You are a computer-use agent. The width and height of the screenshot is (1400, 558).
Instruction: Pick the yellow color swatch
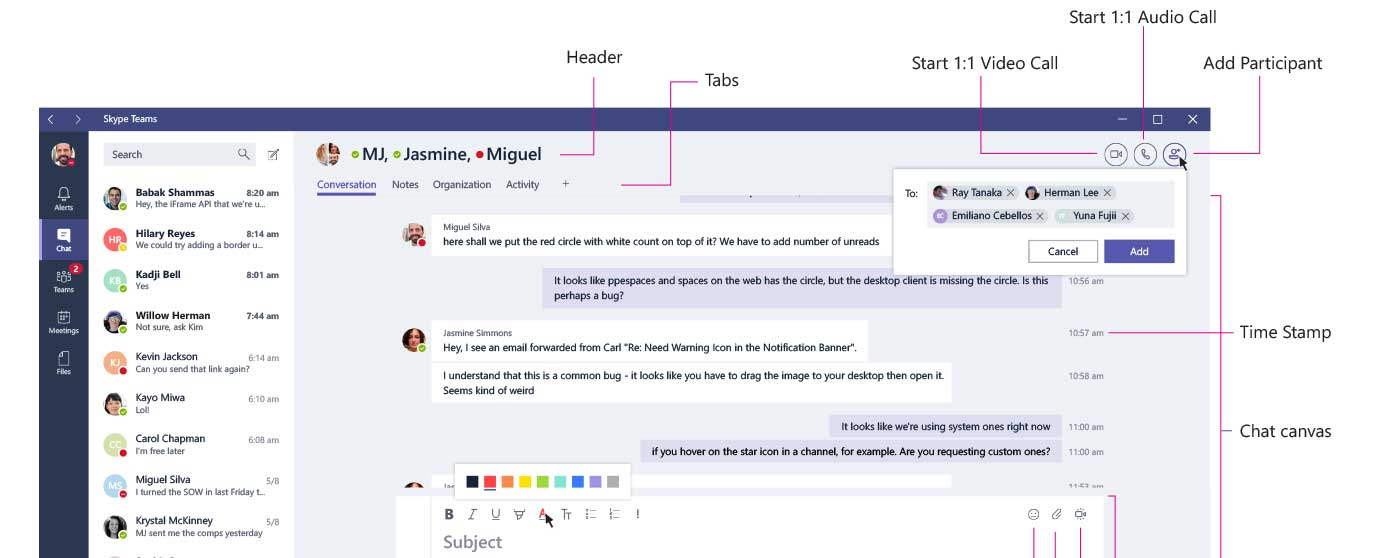tap(525, 482)
